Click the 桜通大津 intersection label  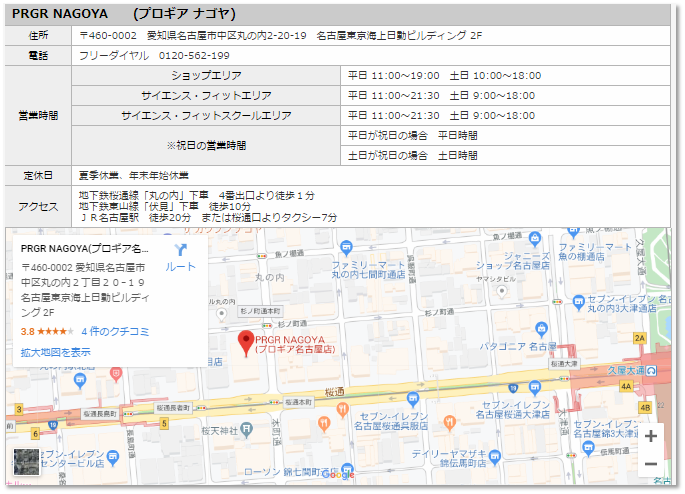coord(564,363)
